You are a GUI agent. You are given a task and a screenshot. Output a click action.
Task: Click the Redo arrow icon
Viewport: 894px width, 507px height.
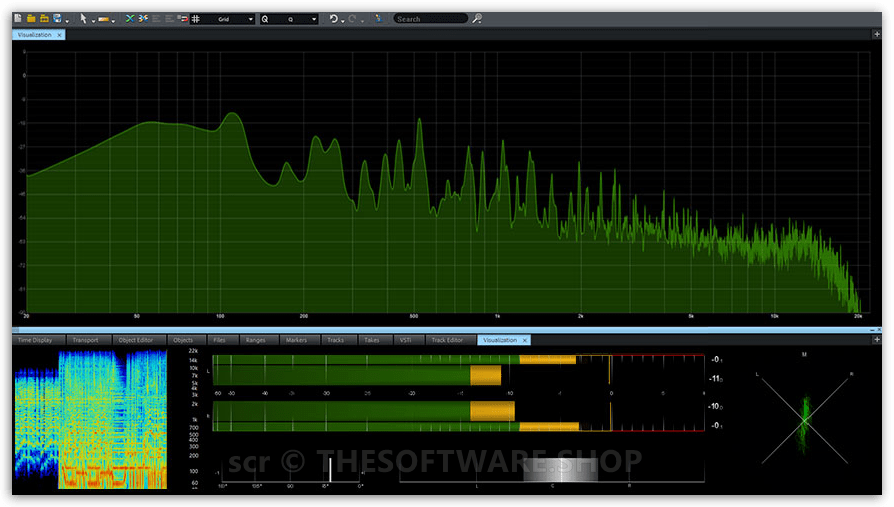[352, 19]
